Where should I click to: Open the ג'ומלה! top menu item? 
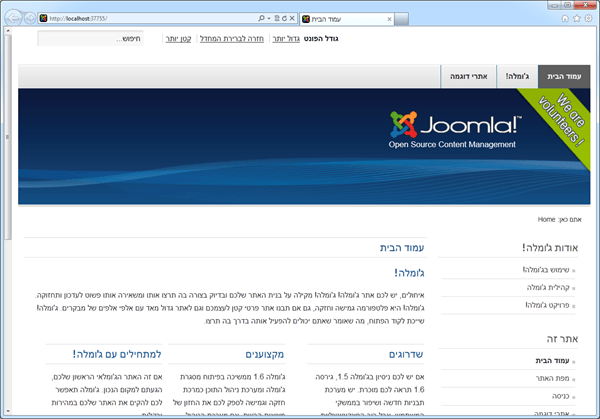517,77
